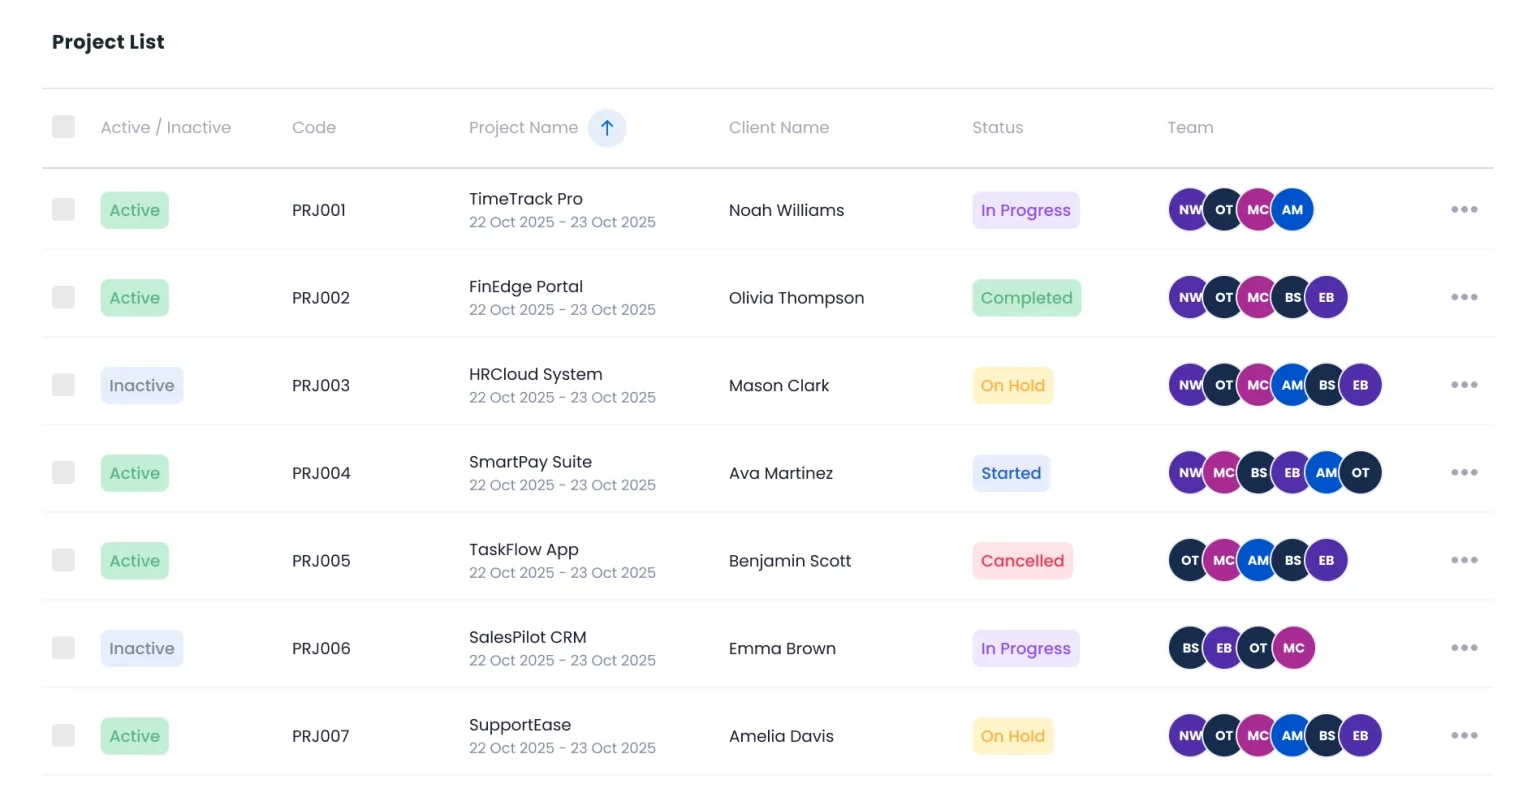Click the EB avatar in the HRCloud System team

(1360, 385)
